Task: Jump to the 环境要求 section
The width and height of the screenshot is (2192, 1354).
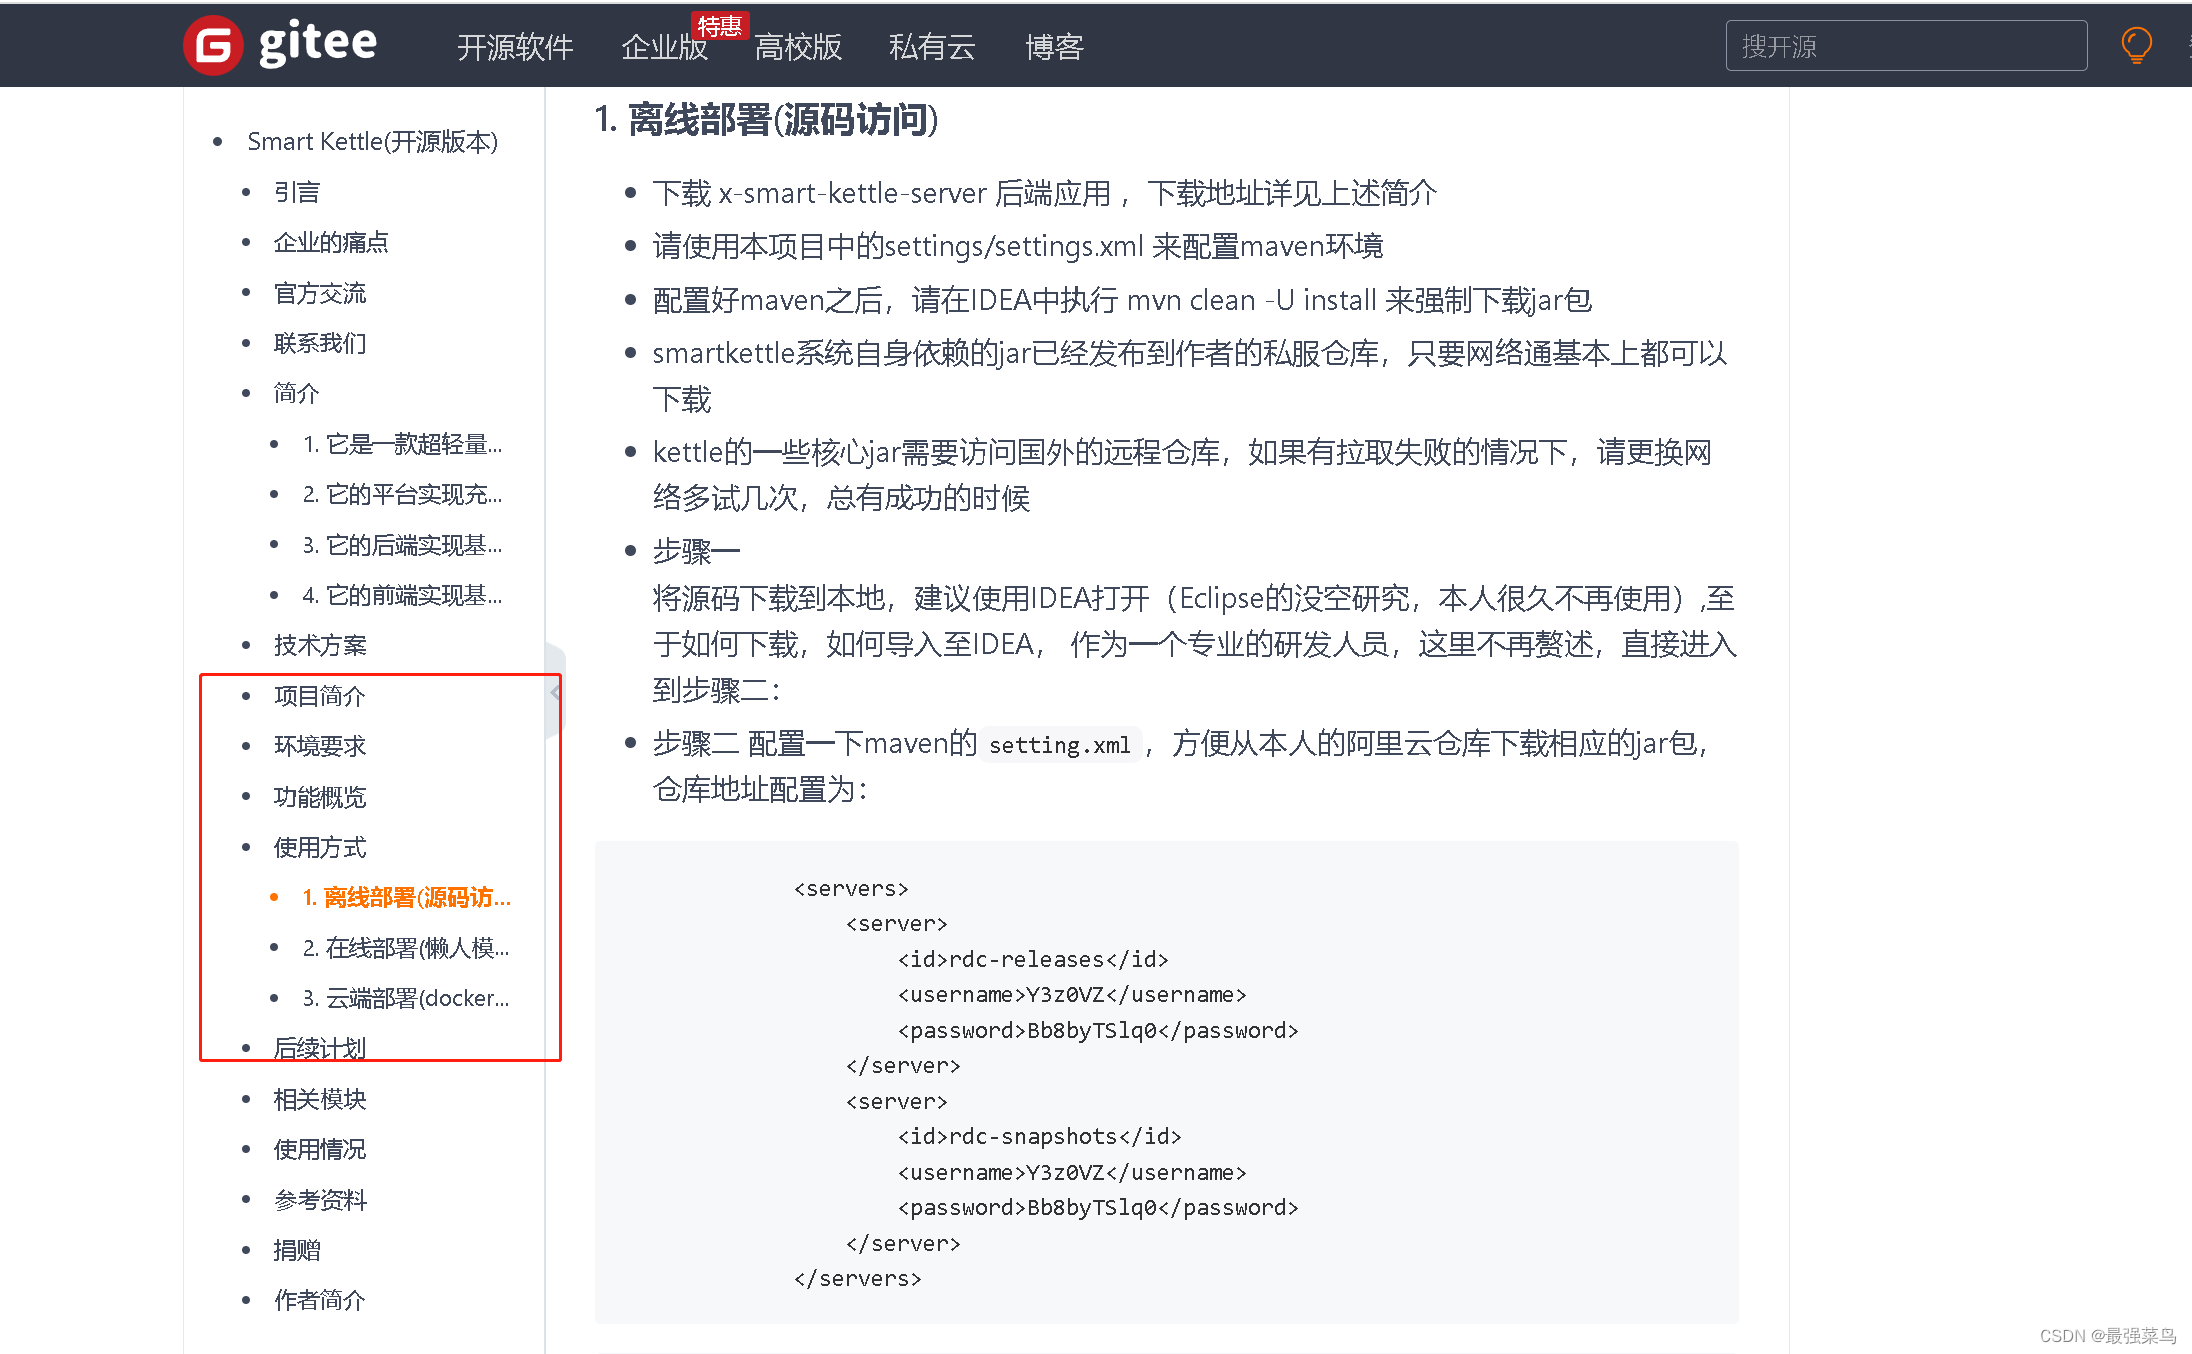Action: point(320,746)
